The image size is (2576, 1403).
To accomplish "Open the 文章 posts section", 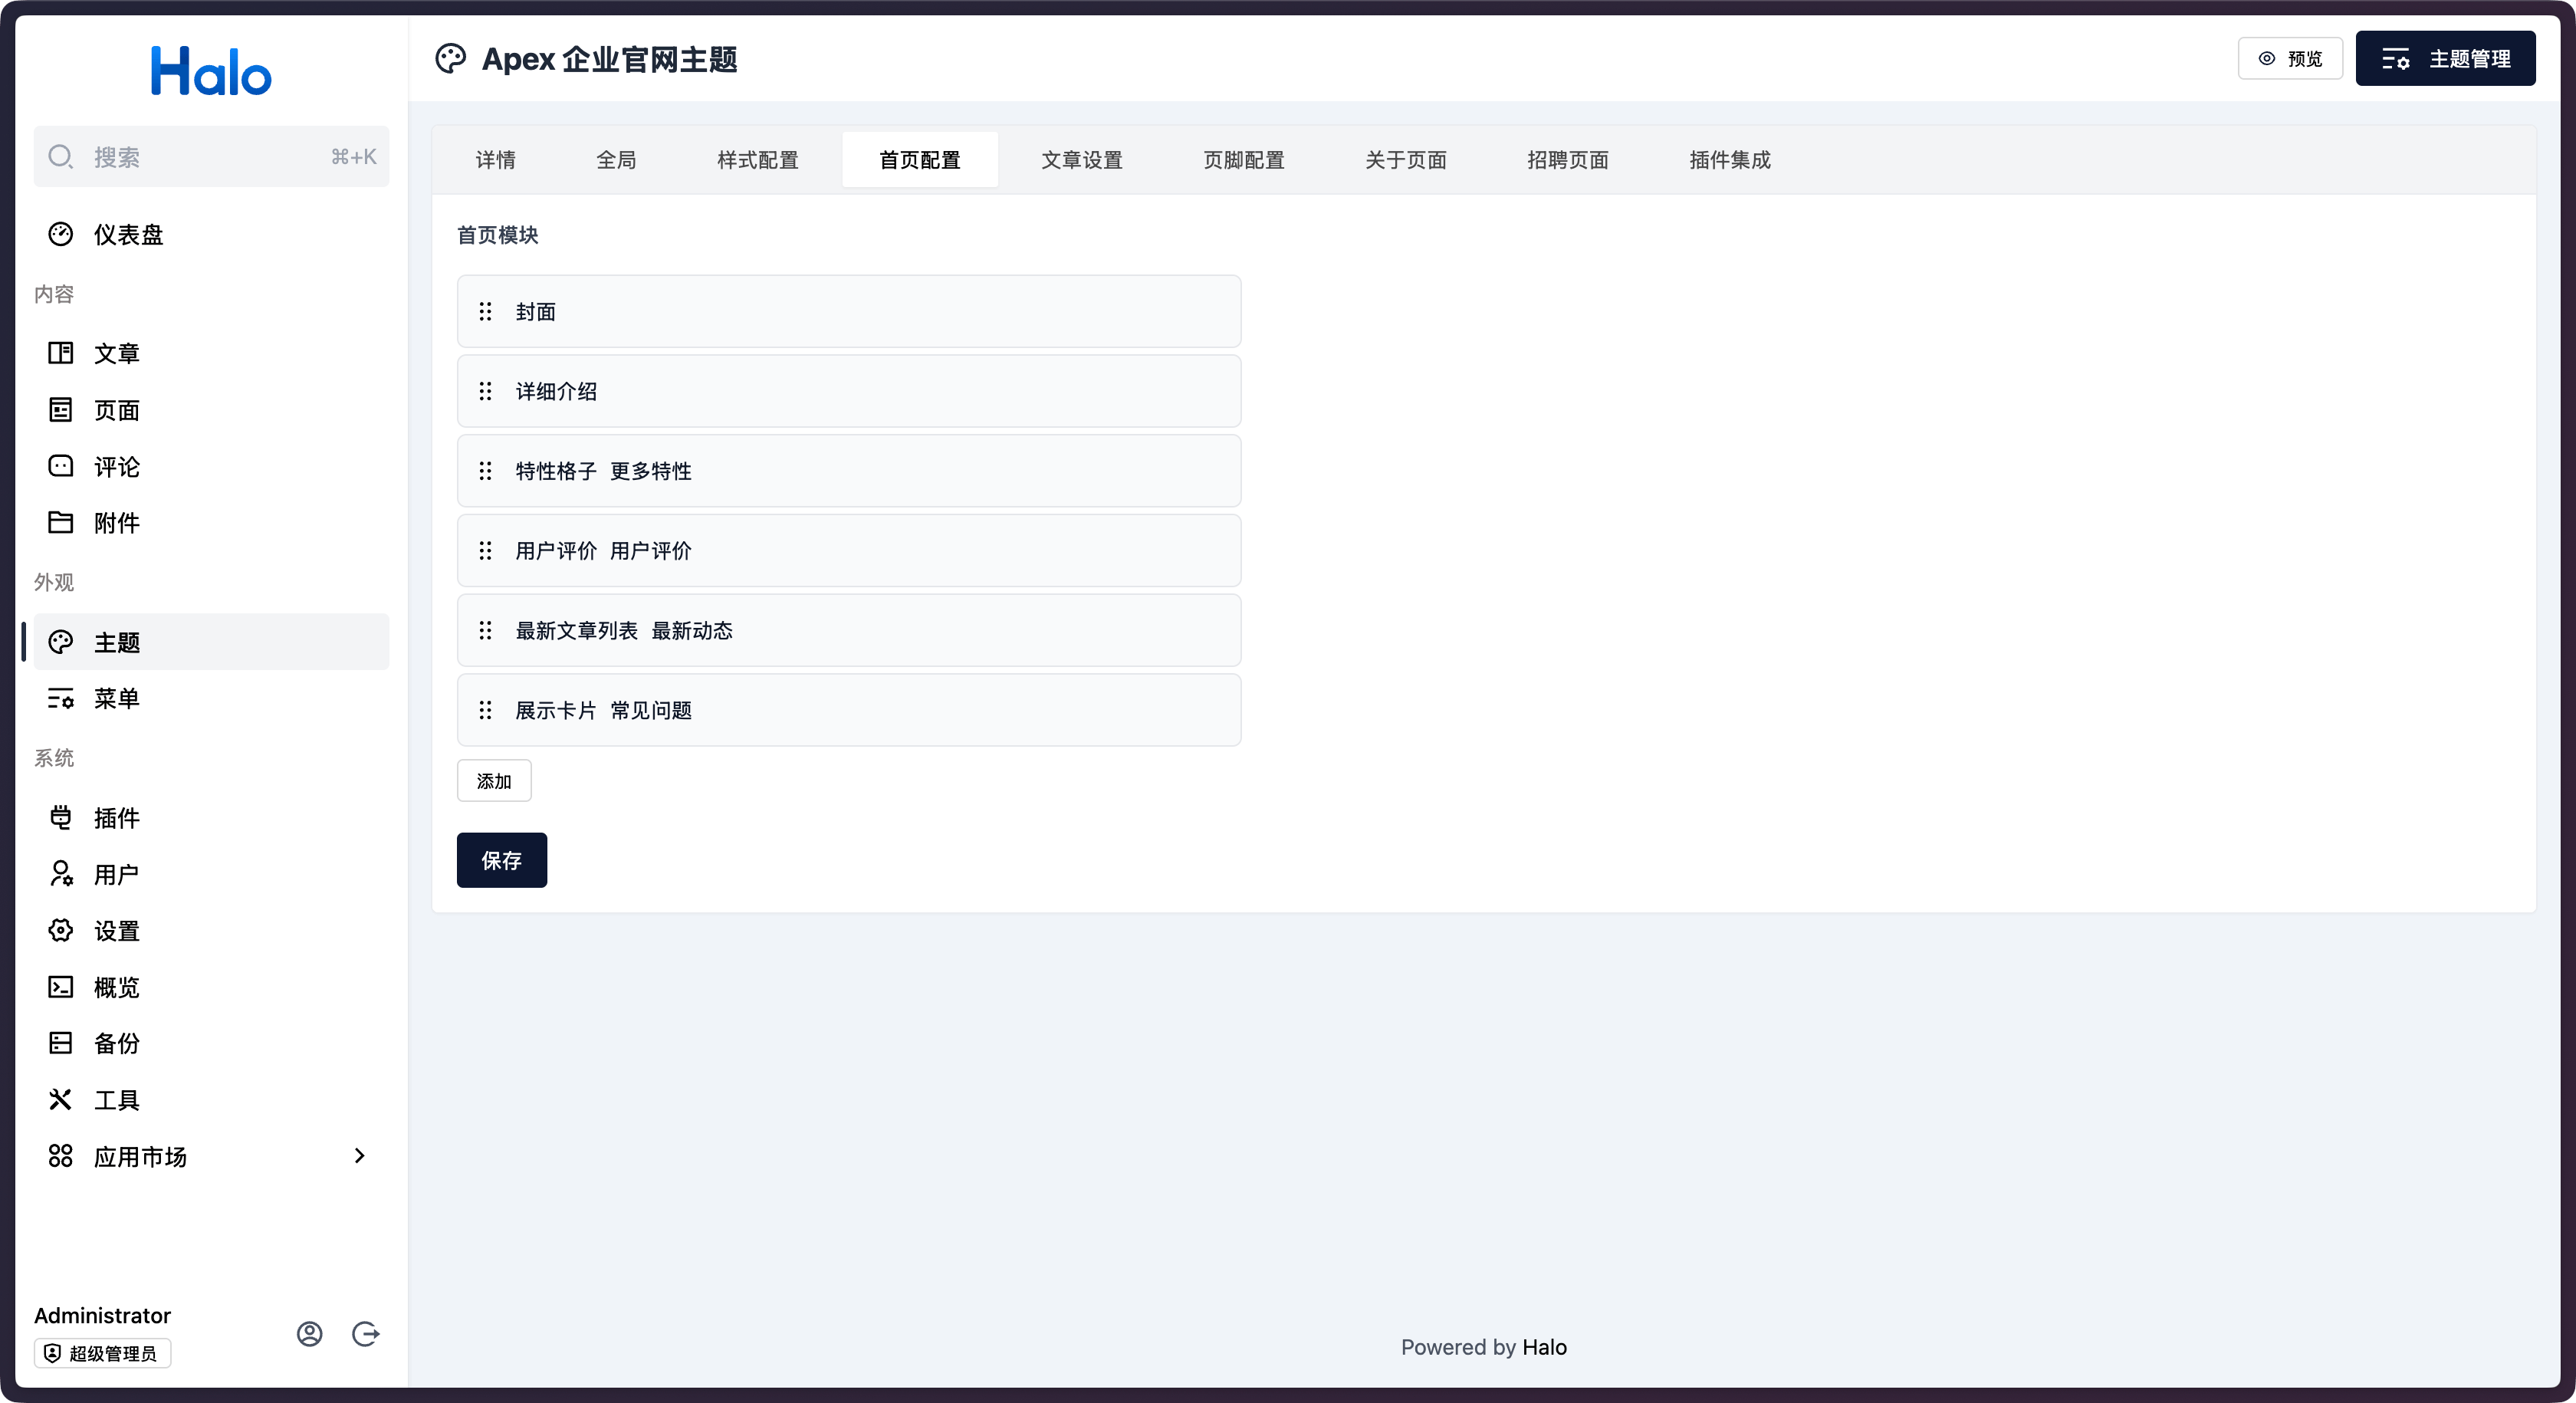I will point(117,352).
